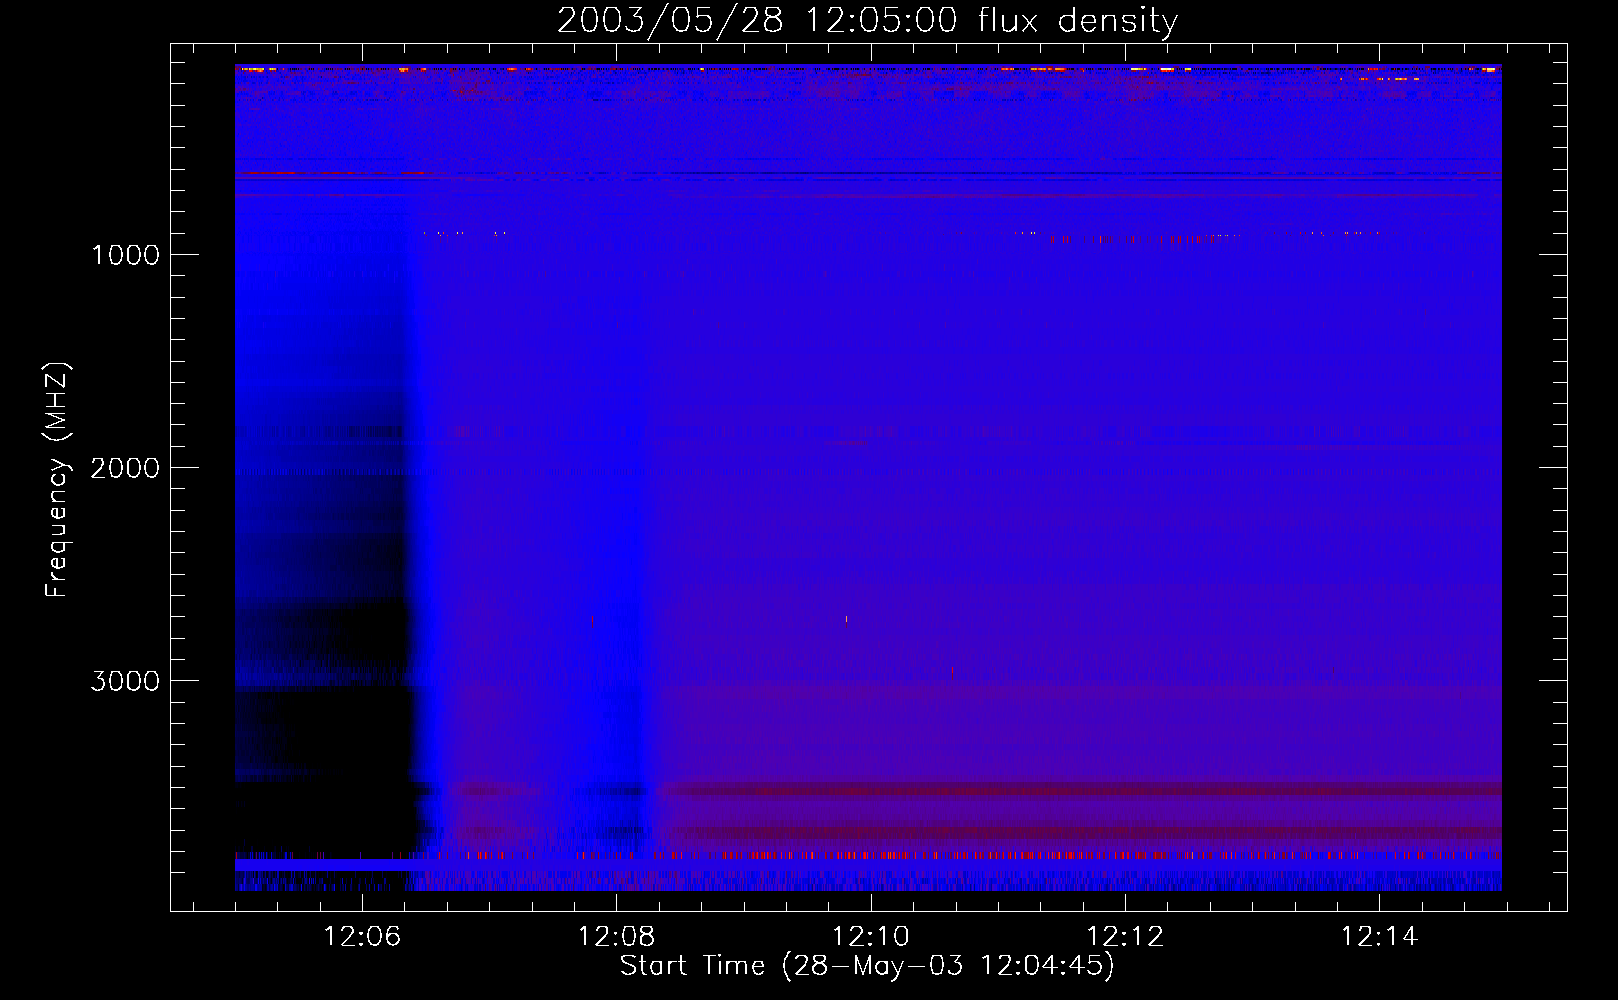Click the 12:10 time tick label
This screenshot has height=1000, width=1618.
click(871, 936)
